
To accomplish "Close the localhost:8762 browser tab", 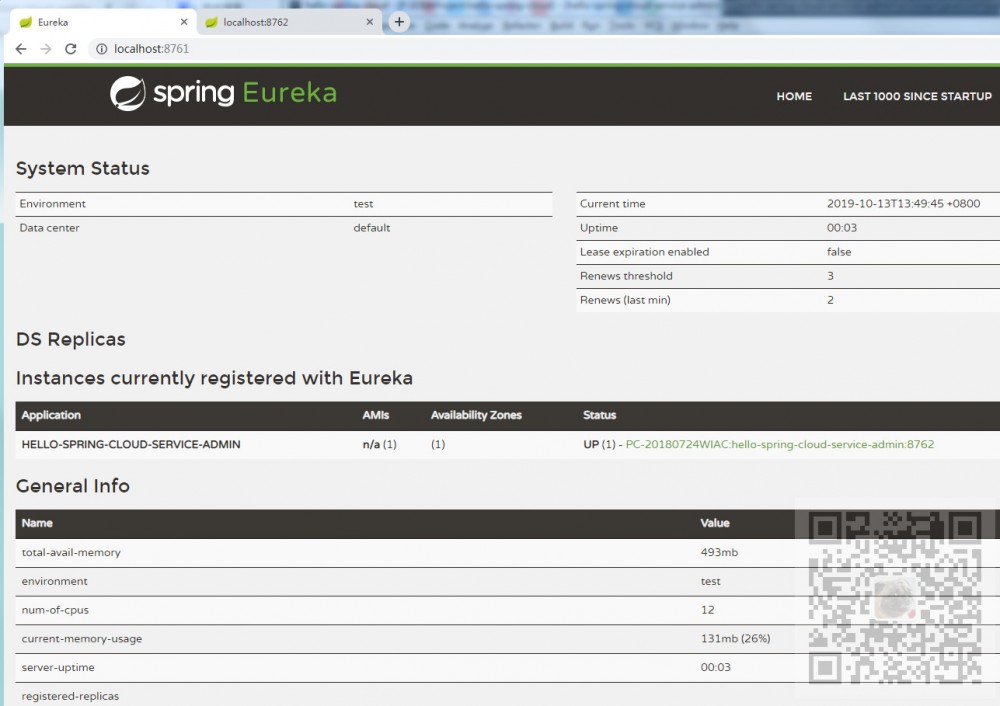I will pos(370,22).
